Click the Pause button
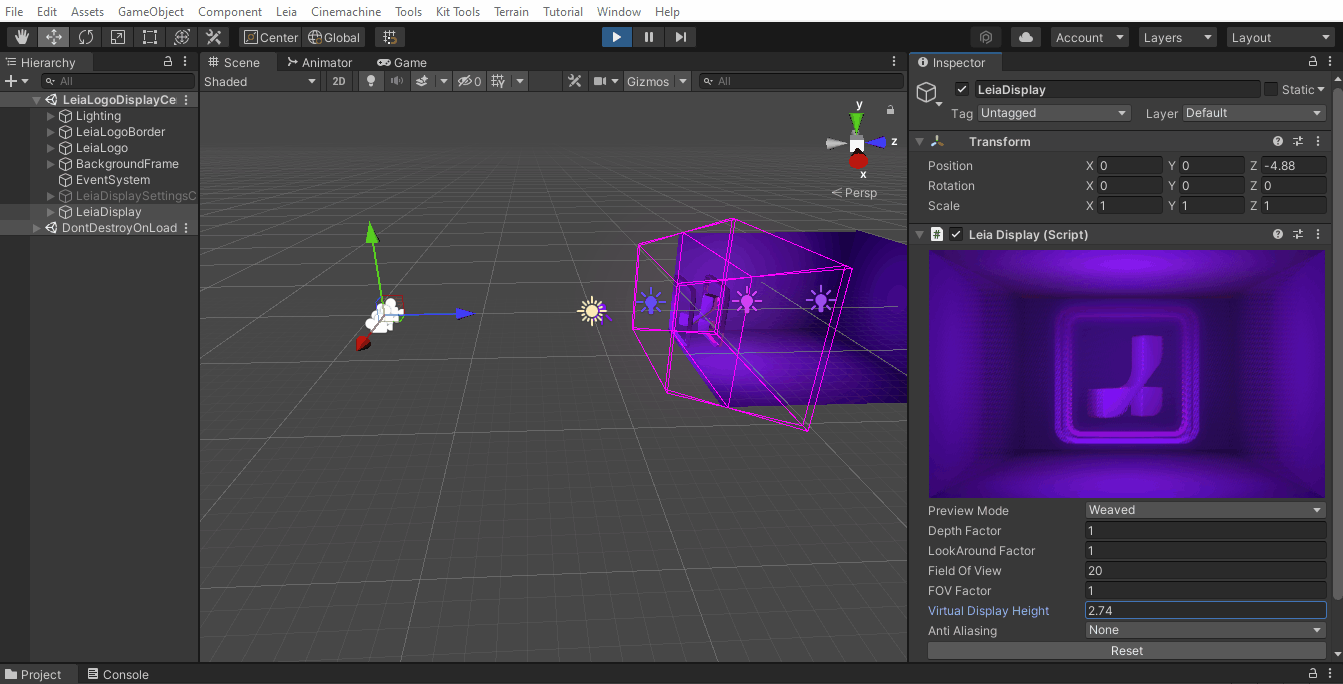Screen dimensions: 1343x684 649,37
